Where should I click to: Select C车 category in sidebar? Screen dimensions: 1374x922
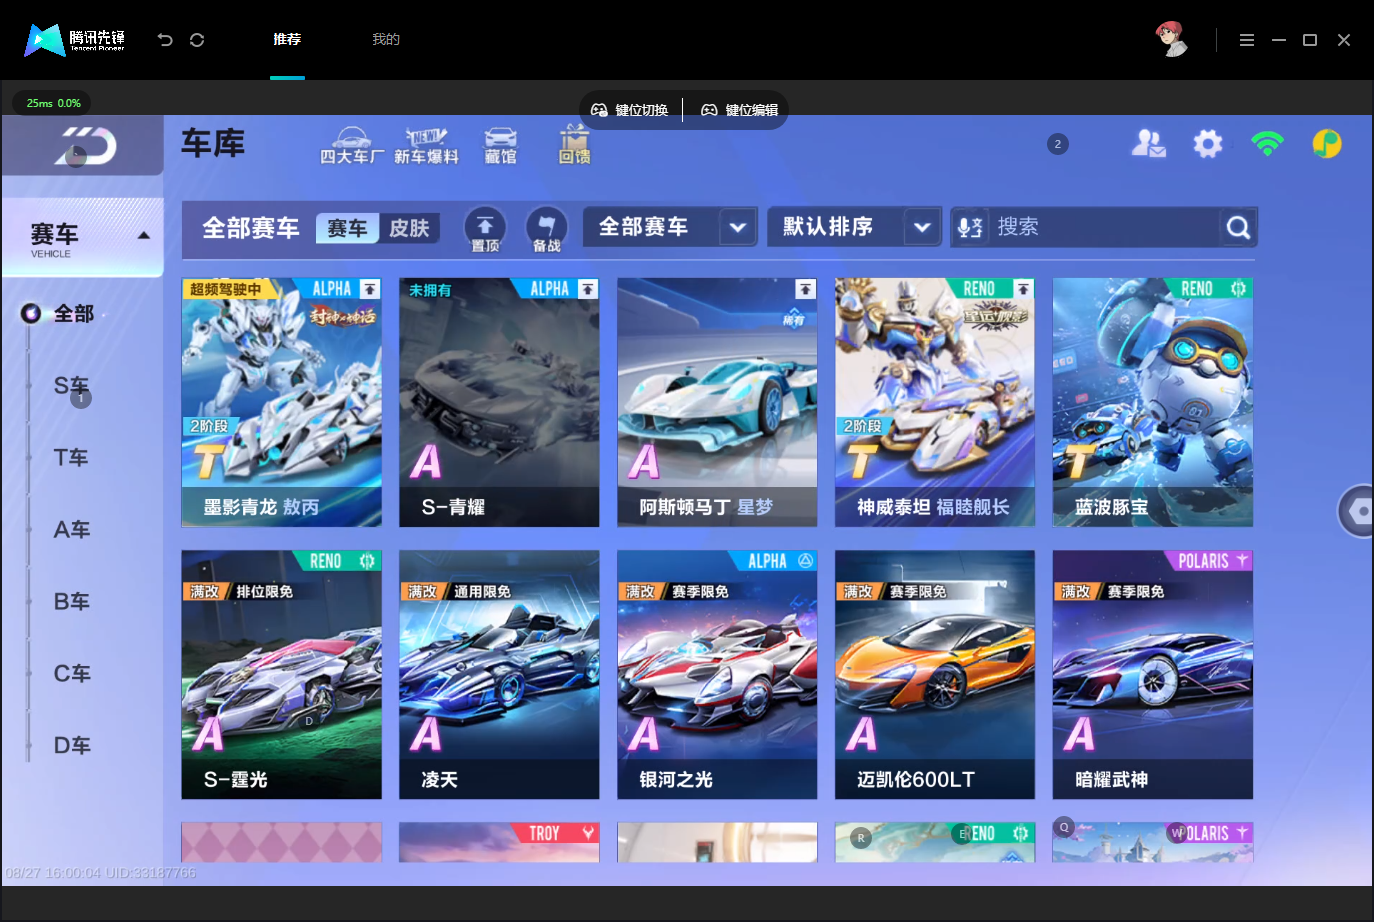tap(71, 674)
